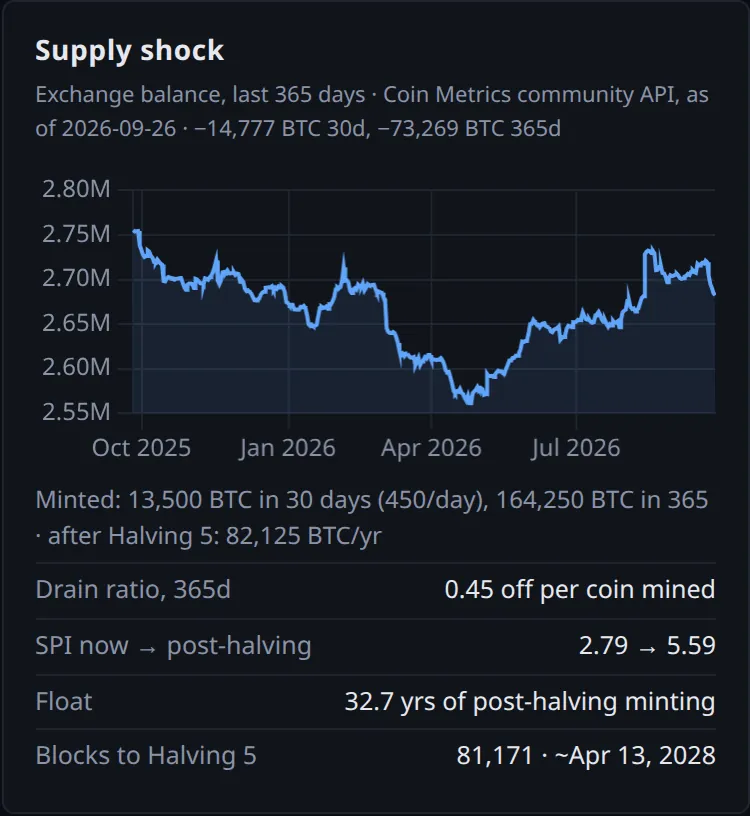
Task: Click the "0.45 off per coin mined" value
Action: (x=580, y=590)
